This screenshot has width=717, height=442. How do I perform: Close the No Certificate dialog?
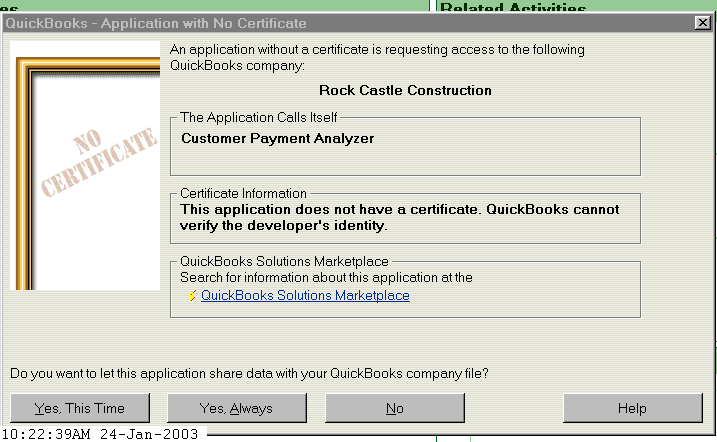pos(702,22)
